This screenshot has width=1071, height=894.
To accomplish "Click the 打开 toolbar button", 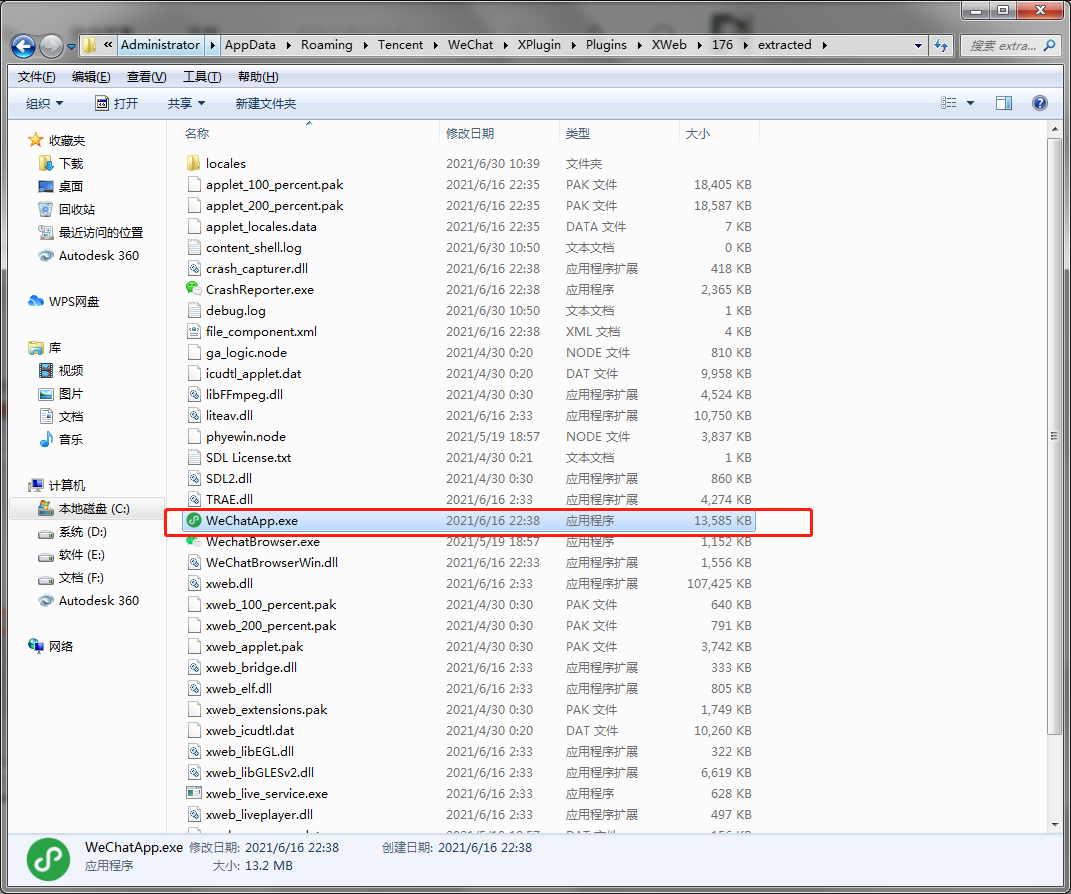I will click(x=116, y=103).
